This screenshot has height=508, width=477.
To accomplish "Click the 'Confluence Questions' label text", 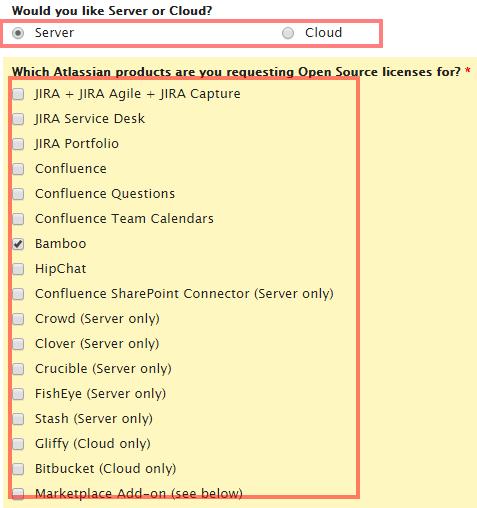I will pos(105,194).
